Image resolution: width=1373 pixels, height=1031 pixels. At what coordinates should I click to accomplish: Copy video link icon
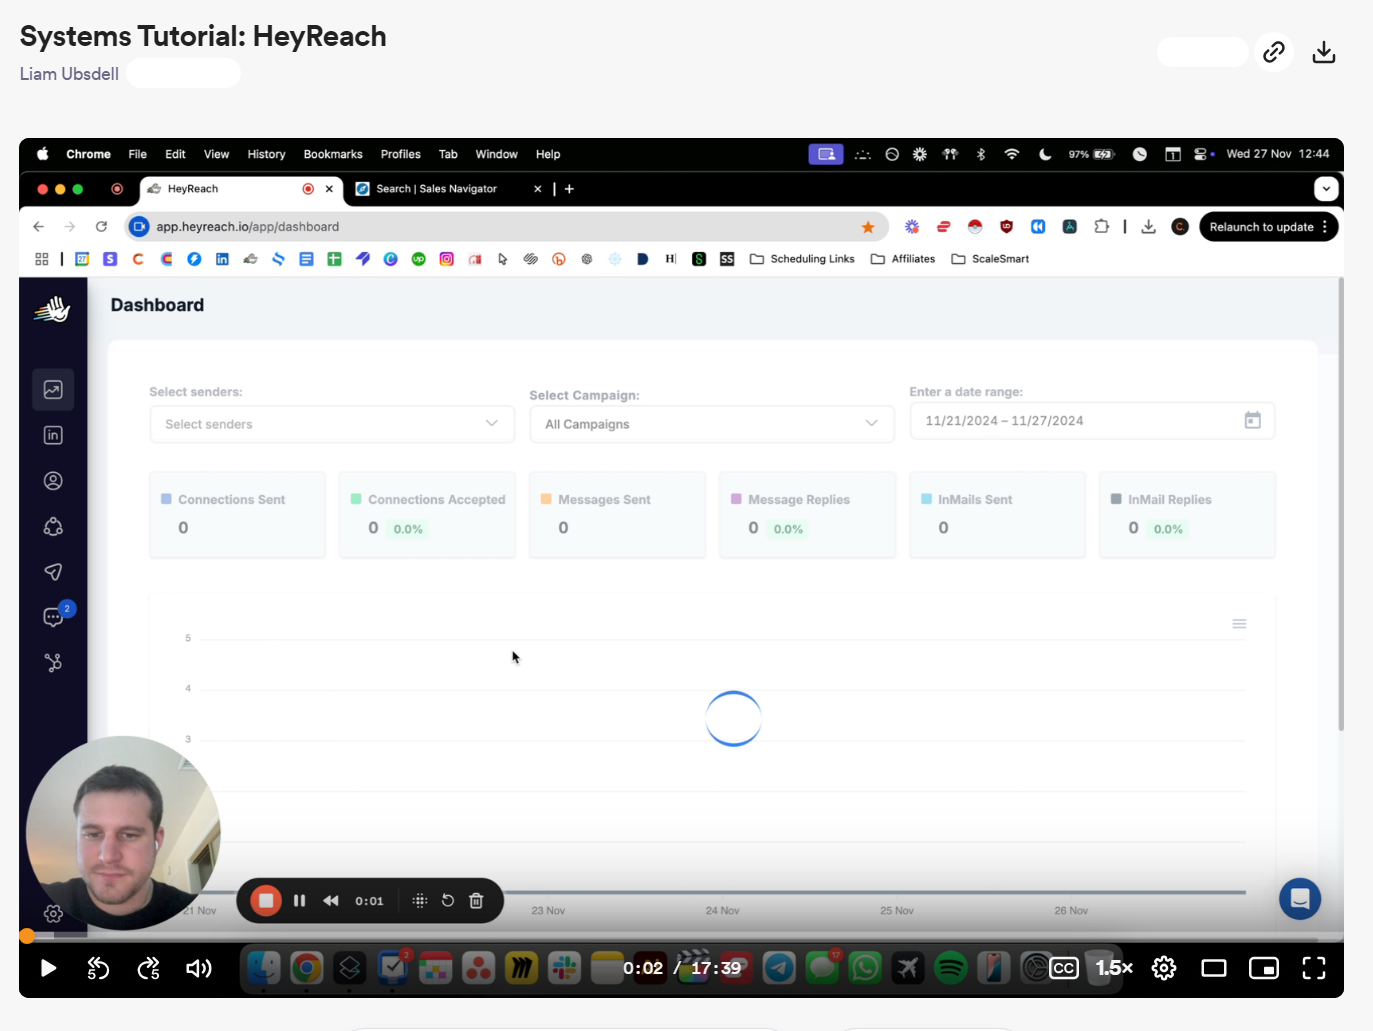1274,52
